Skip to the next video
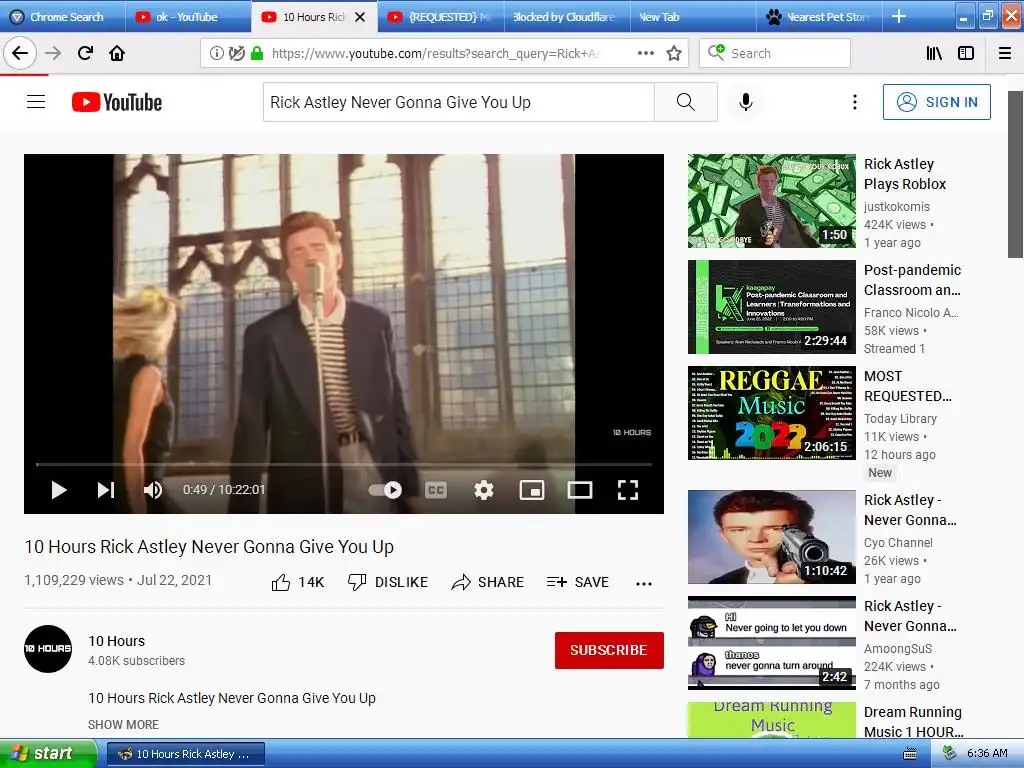The image size is (1024, 768). point(106,490)
